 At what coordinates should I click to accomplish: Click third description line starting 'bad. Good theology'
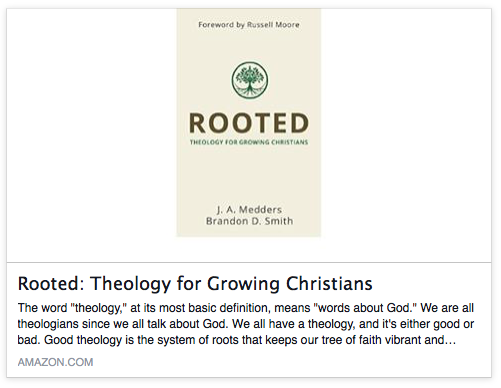(x=237, y=340)
